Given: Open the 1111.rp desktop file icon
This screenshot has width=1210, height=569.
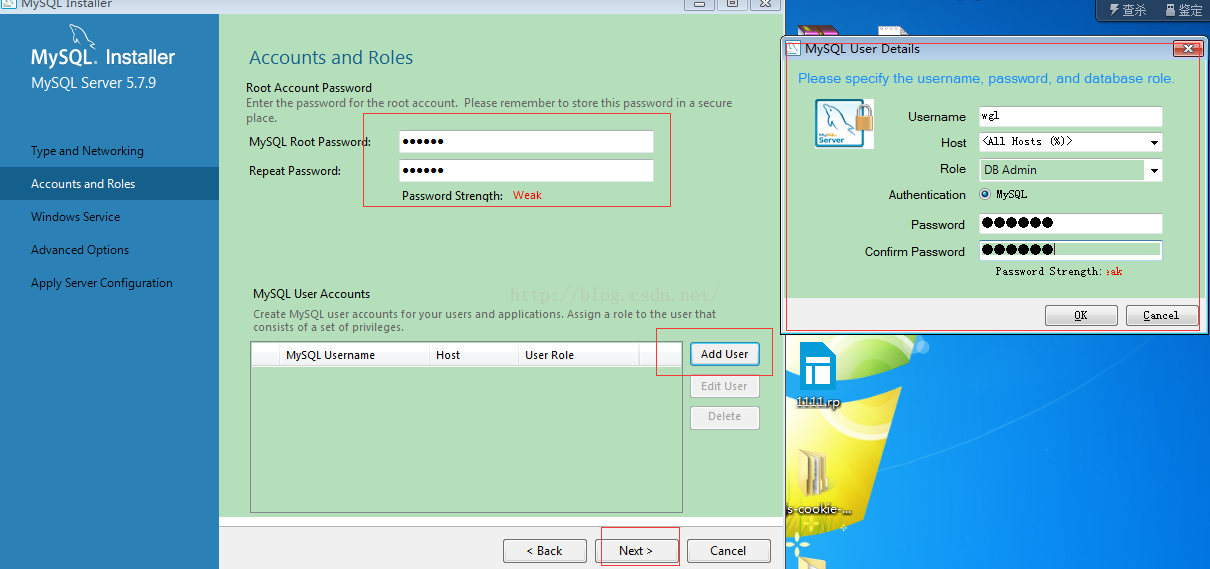Looking at the screenshot, I should point(818,374).
